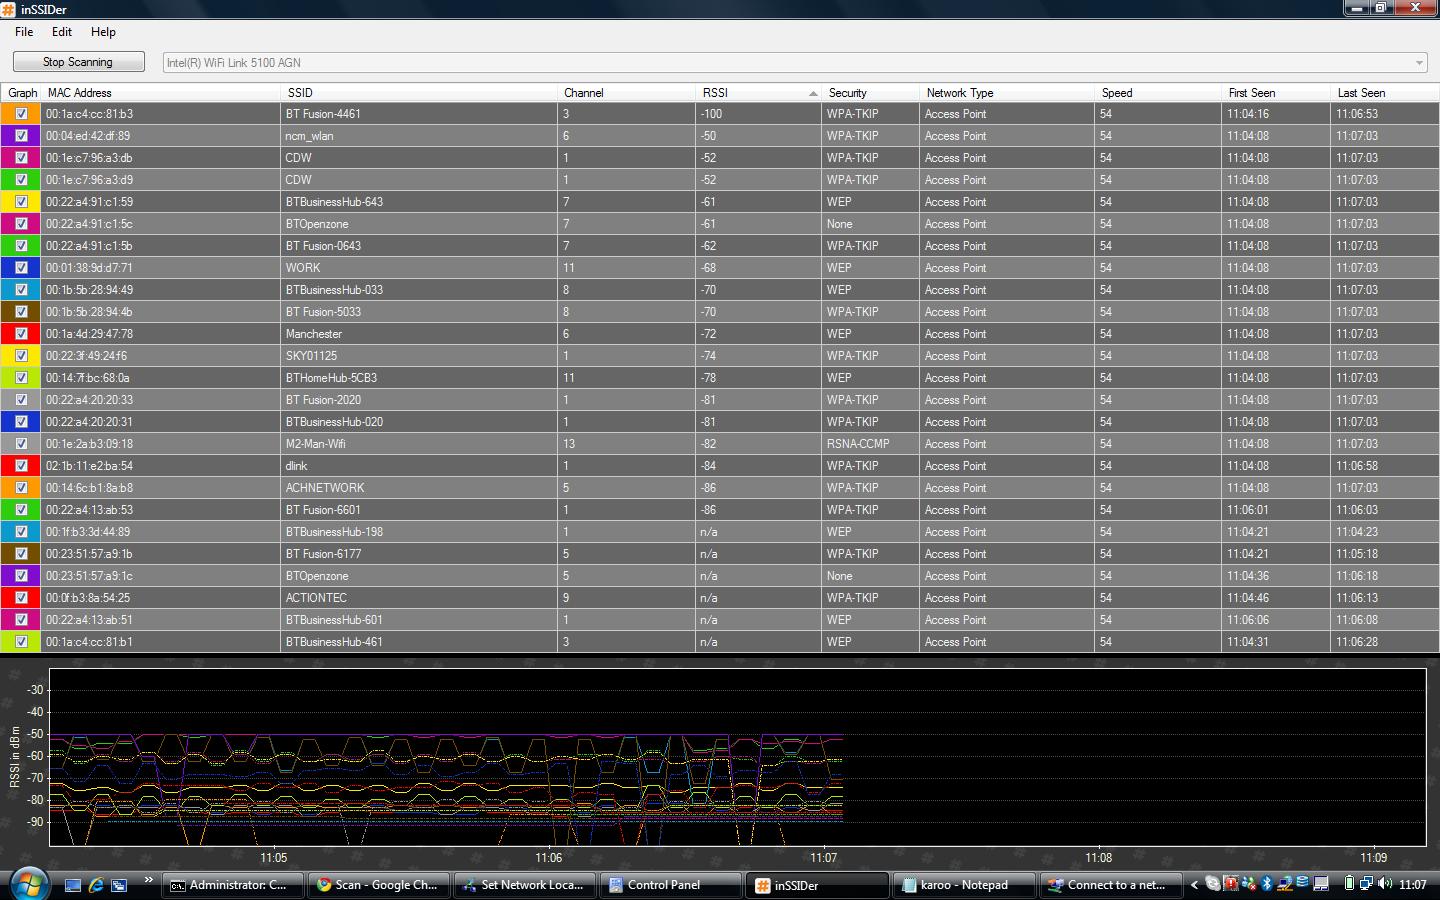Switch to Administrator command prompt taskbar button
This screenshot has height=900, width=1440.
pos(231,885)
